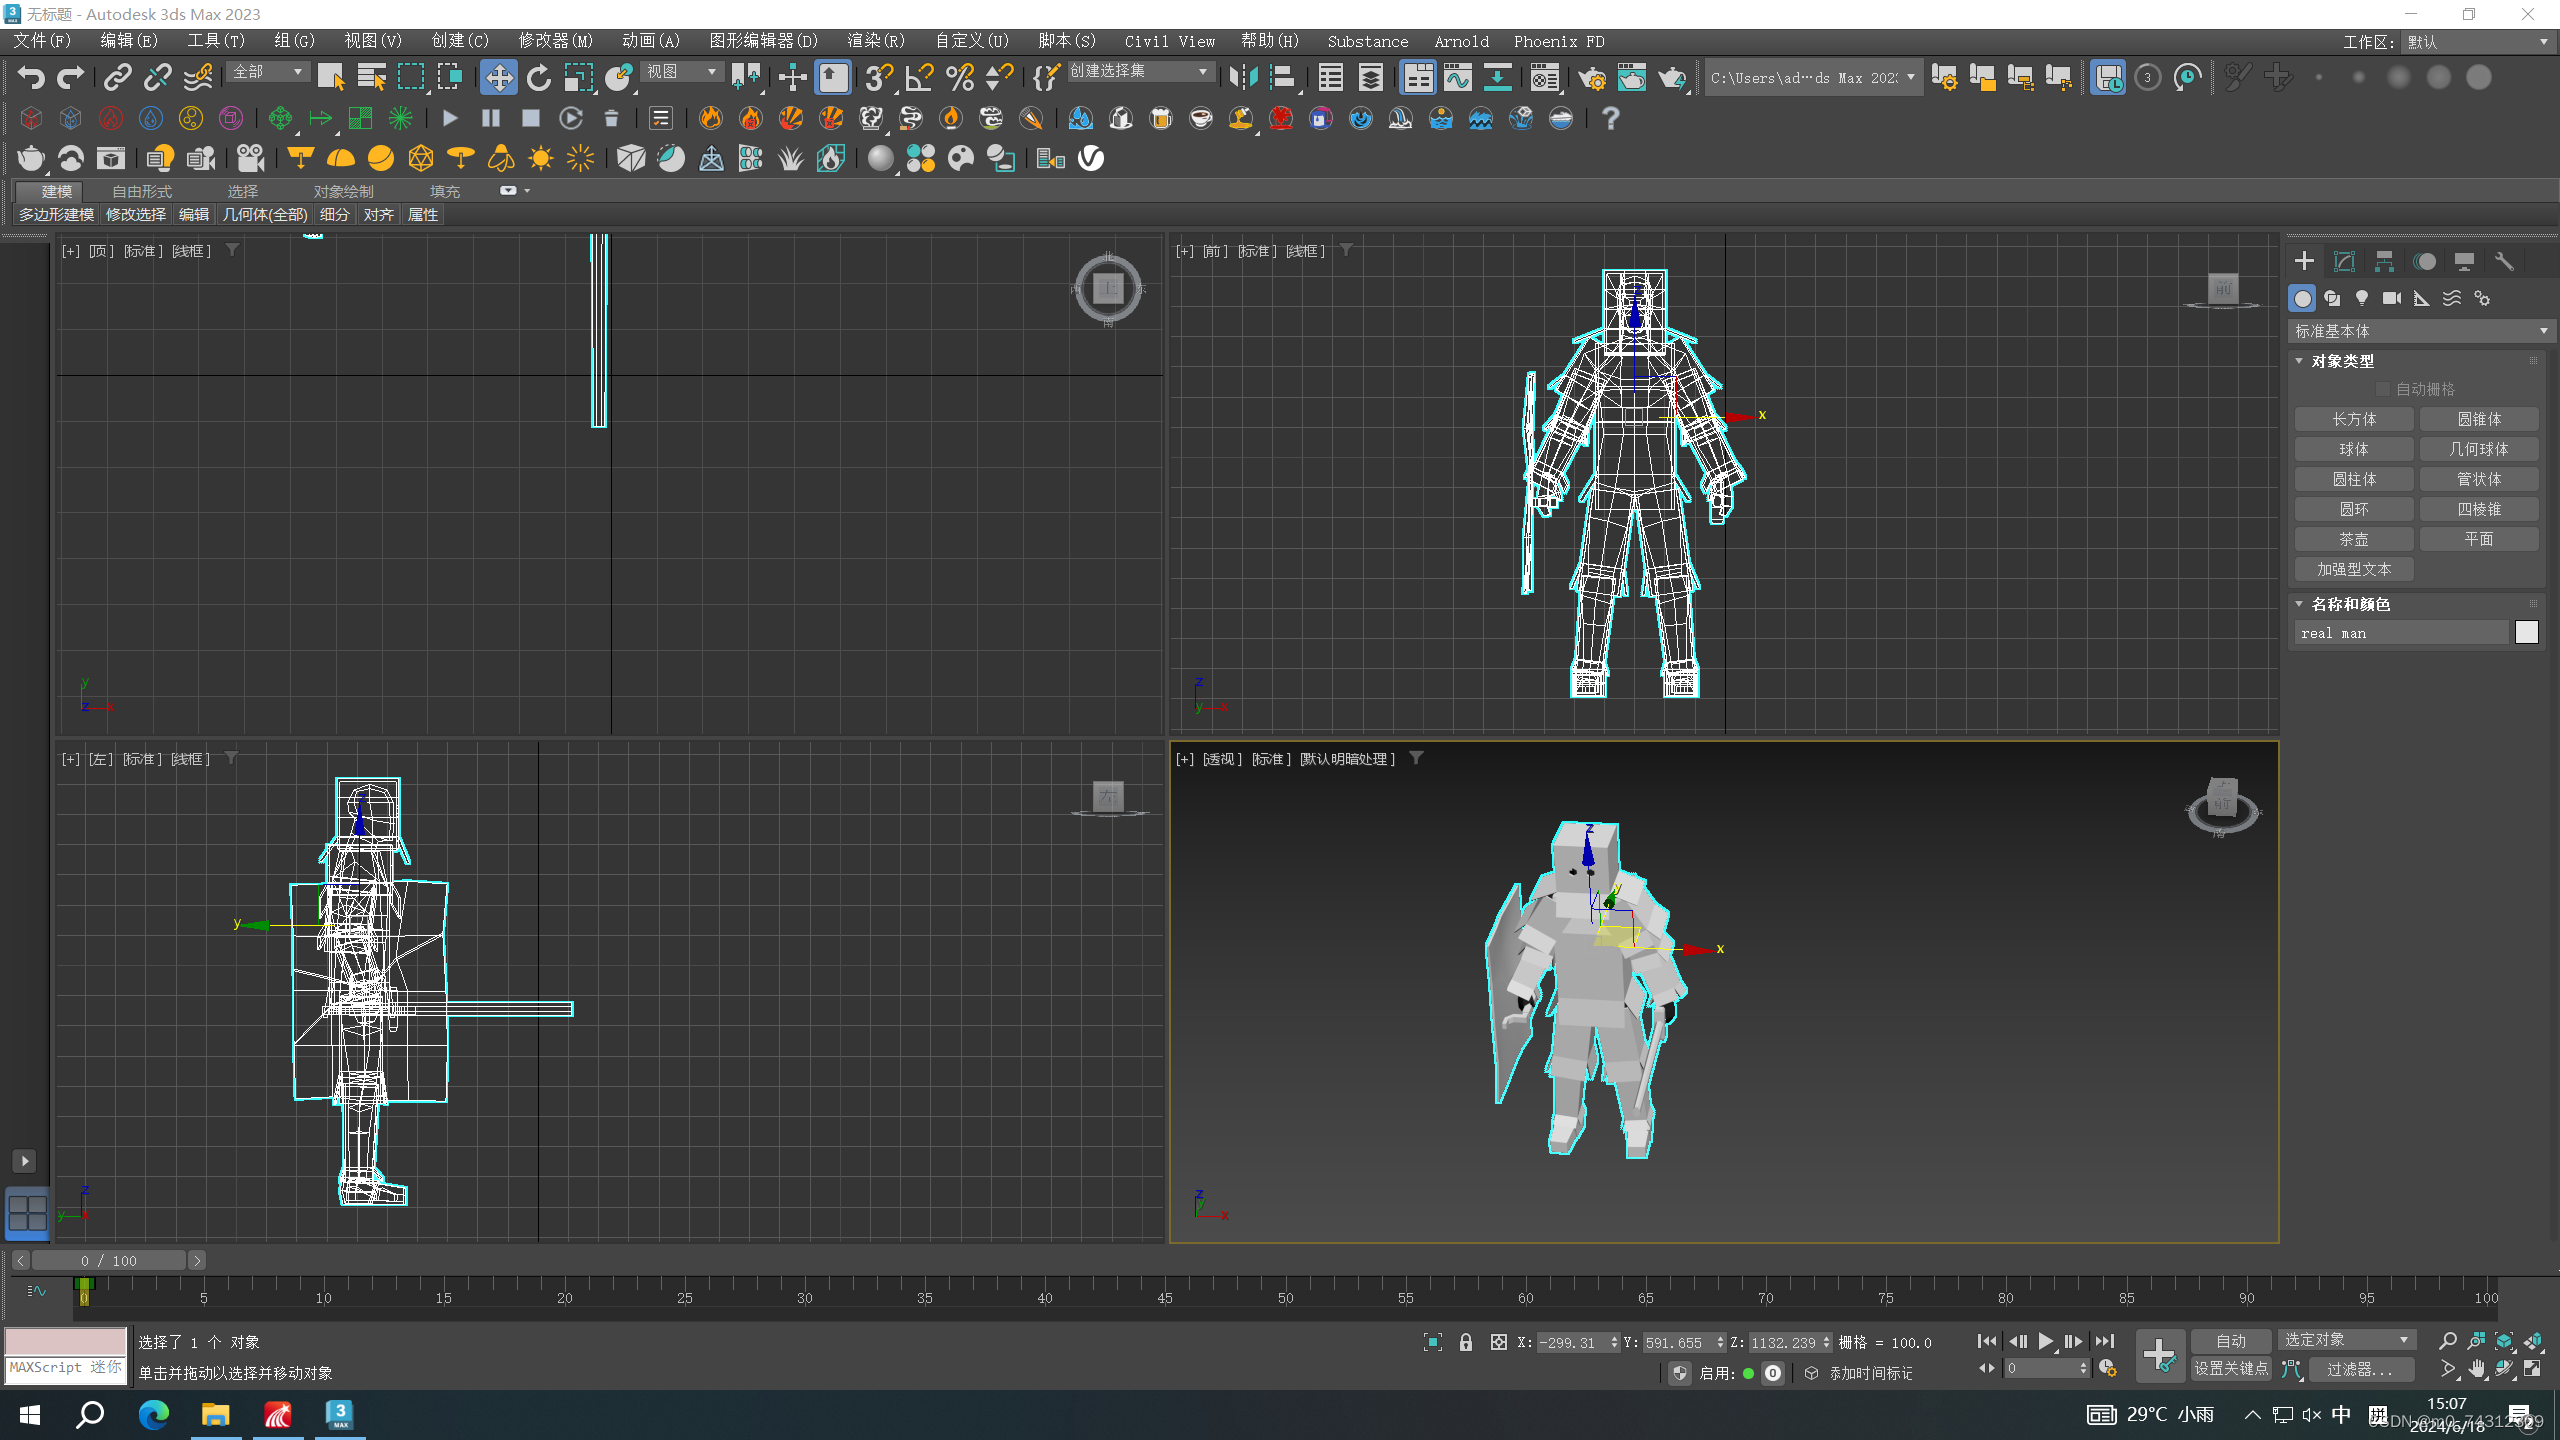Screen dimensions: 2560x1440
Task: Open the Utilities wrench panel
Action: (x=2504, y=261)
